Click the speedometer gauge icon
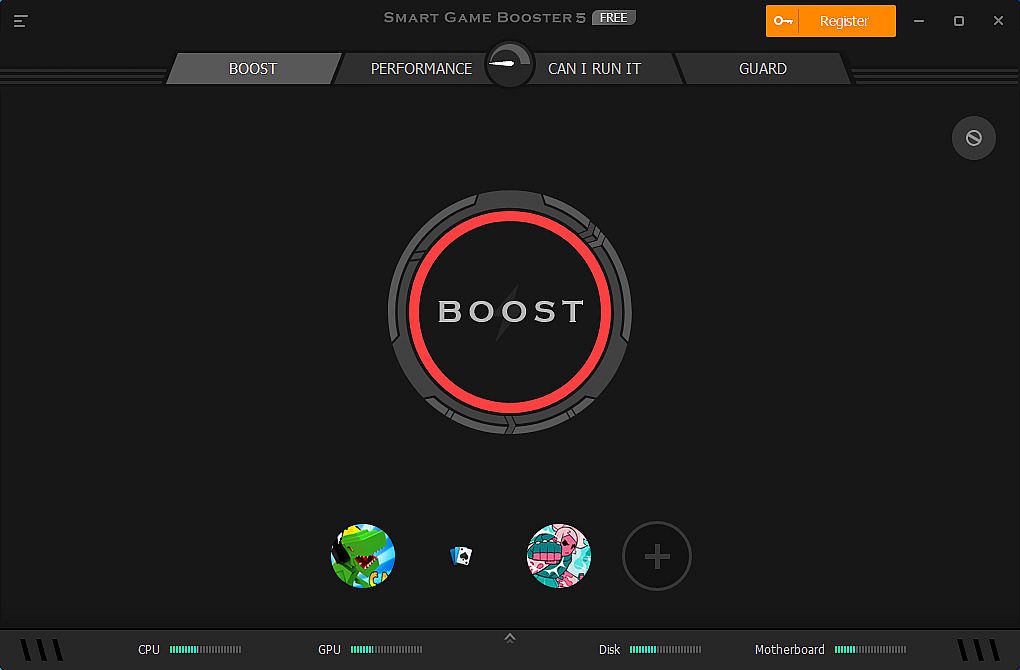 509,64
